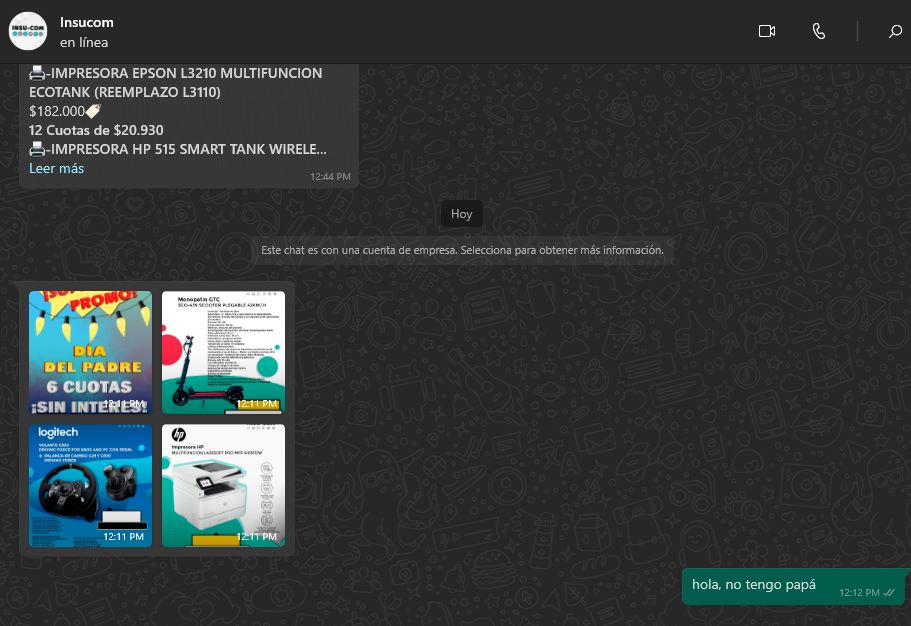911x626 pixels.
Task: Expand message with 'Leer más' link
Action: pyautogui.click(x=56, y=169)
